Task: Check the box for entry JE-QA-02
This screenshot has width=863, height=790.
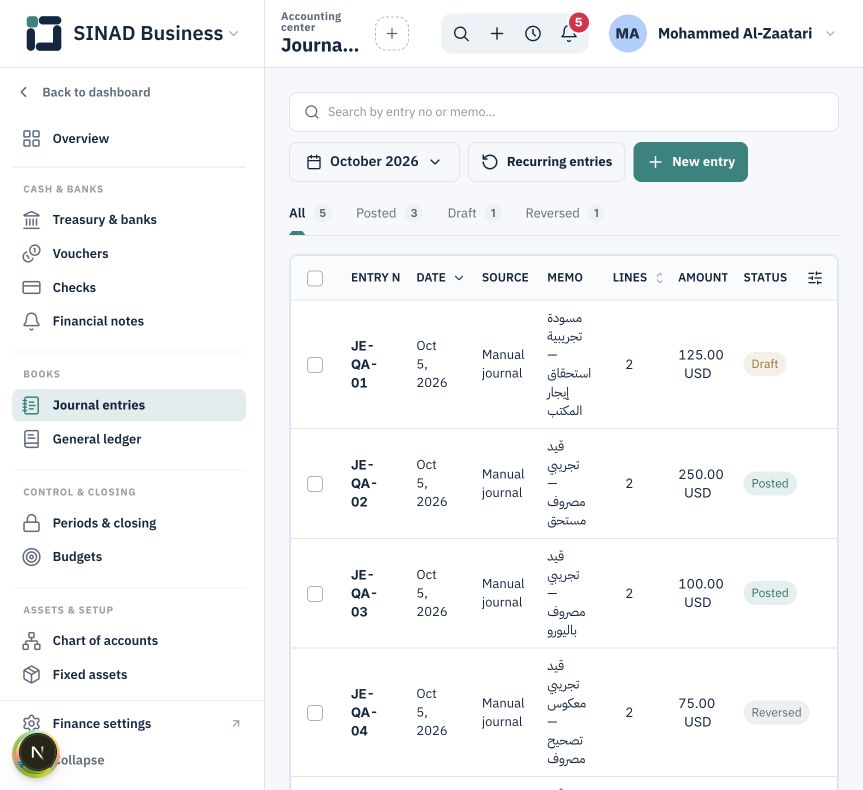Action: point(315,484)
